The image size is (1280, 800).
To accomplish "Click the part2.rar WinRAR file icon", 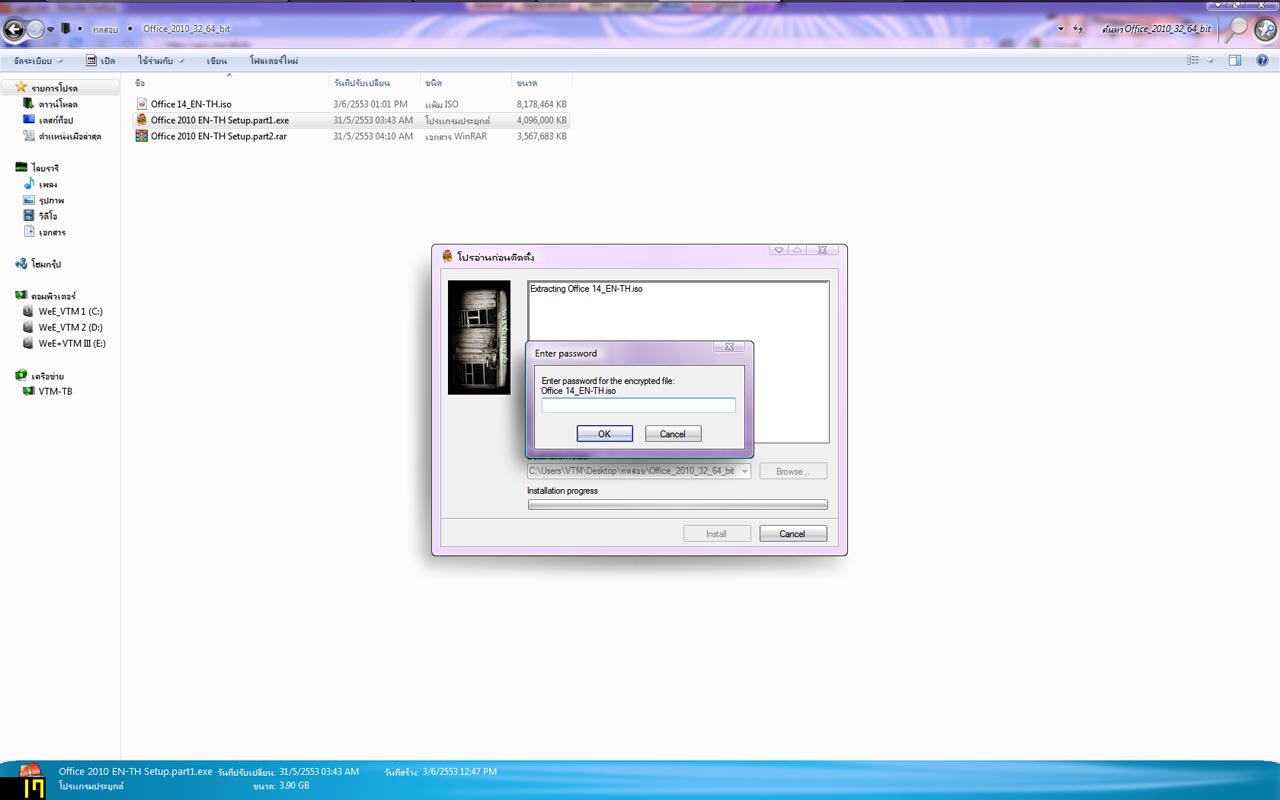I will pos(142,136).
